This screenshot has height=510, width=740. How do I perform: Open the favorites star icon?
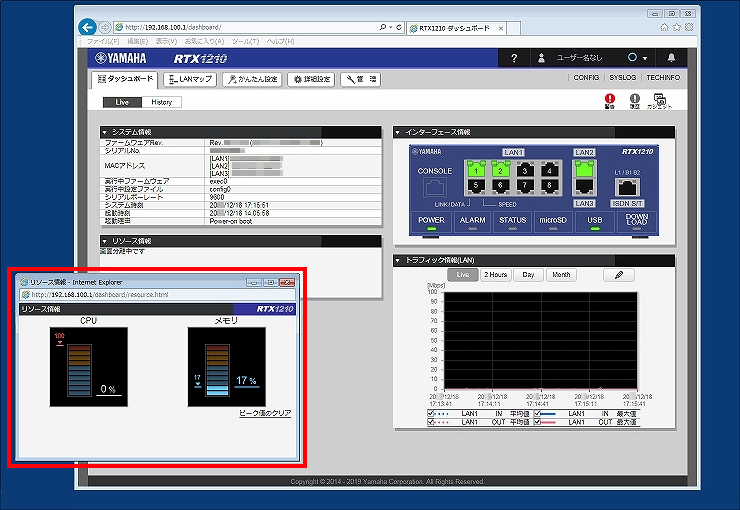pos(676,27)
